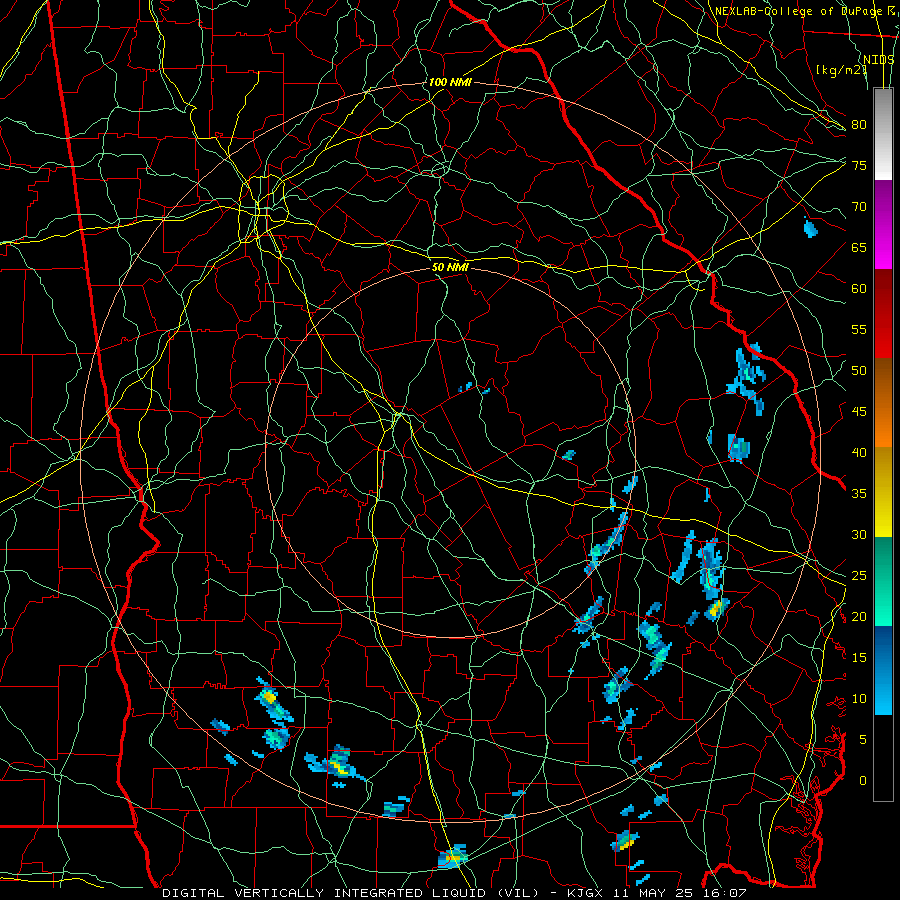Click the 60 value on the scale

point(859,289)
